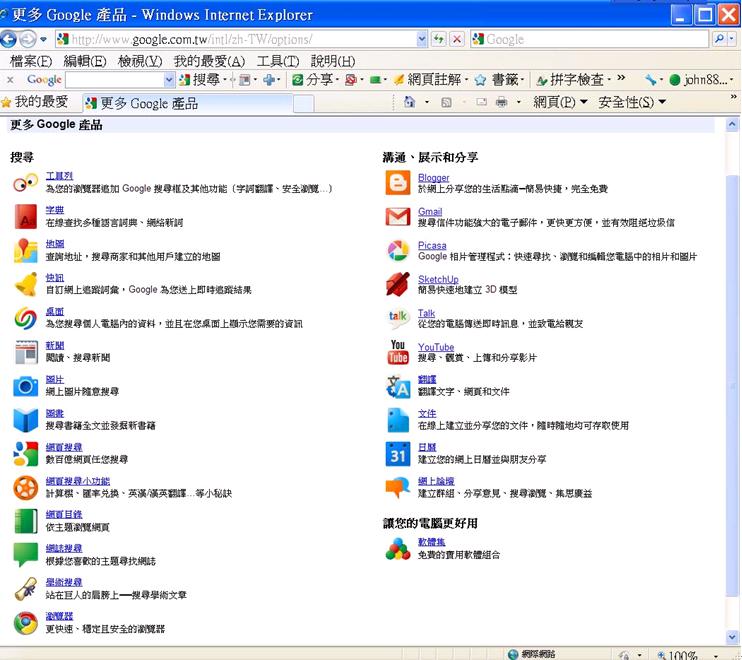
Task: Open the recent pages dropdown arrow
Action: 44,39
